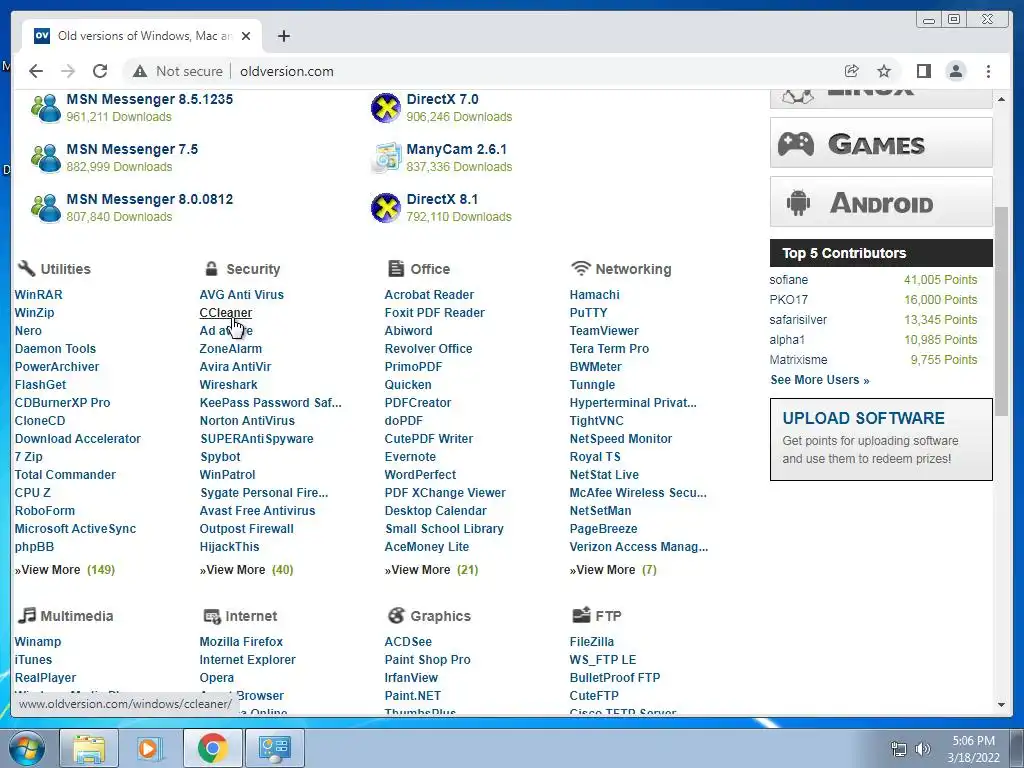Click the Graphics category icon
1024x768 pixels.
point(396,615)
